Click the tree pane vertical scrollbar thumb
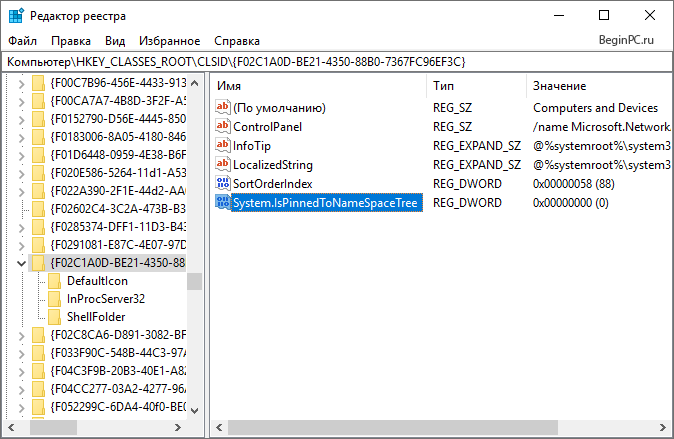The image size is (674, 439). (x=194, y=282)
